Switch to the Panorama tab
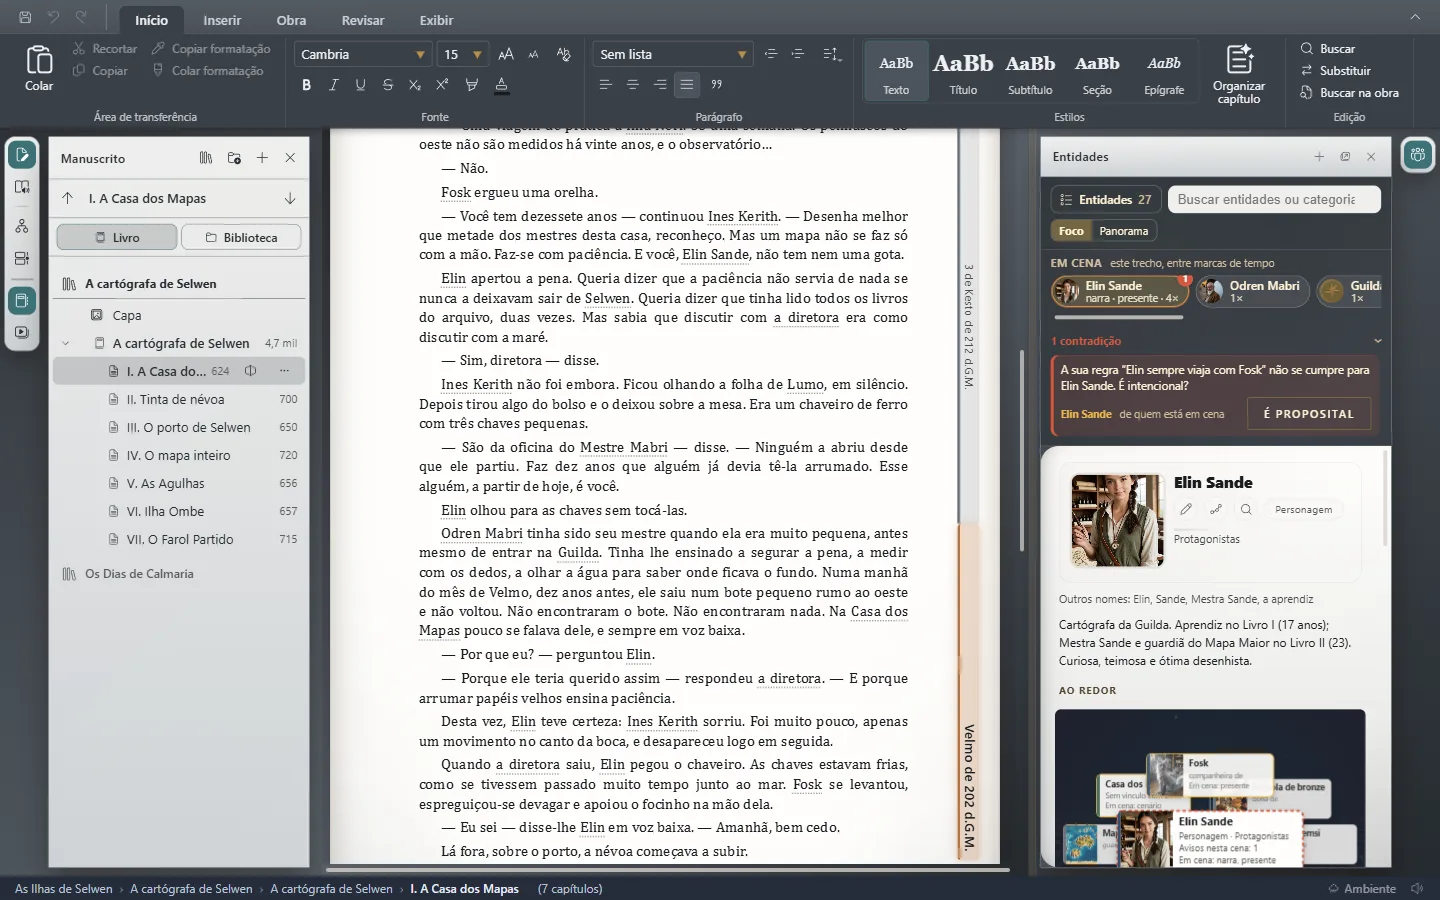Image resolution: width=1440 pixels, height=900 pixels. click(1124, 231)
